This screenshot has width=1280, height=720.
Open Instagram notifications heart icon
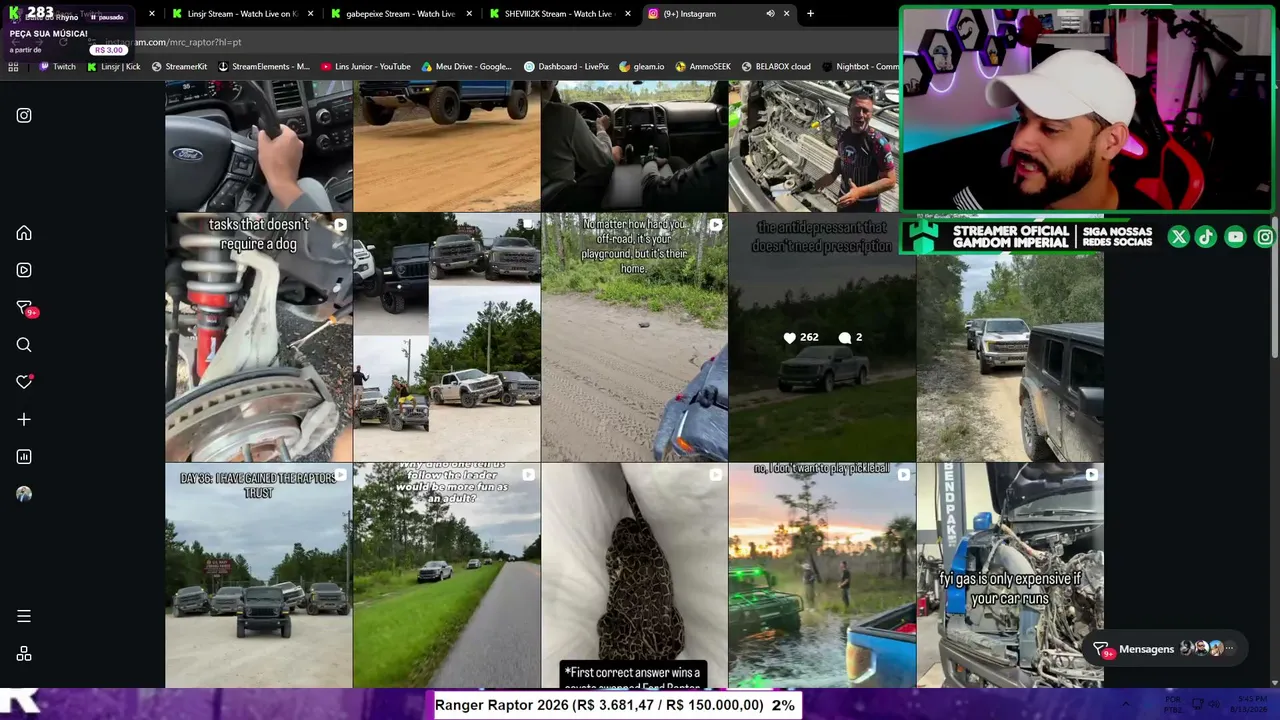point(24,382)
